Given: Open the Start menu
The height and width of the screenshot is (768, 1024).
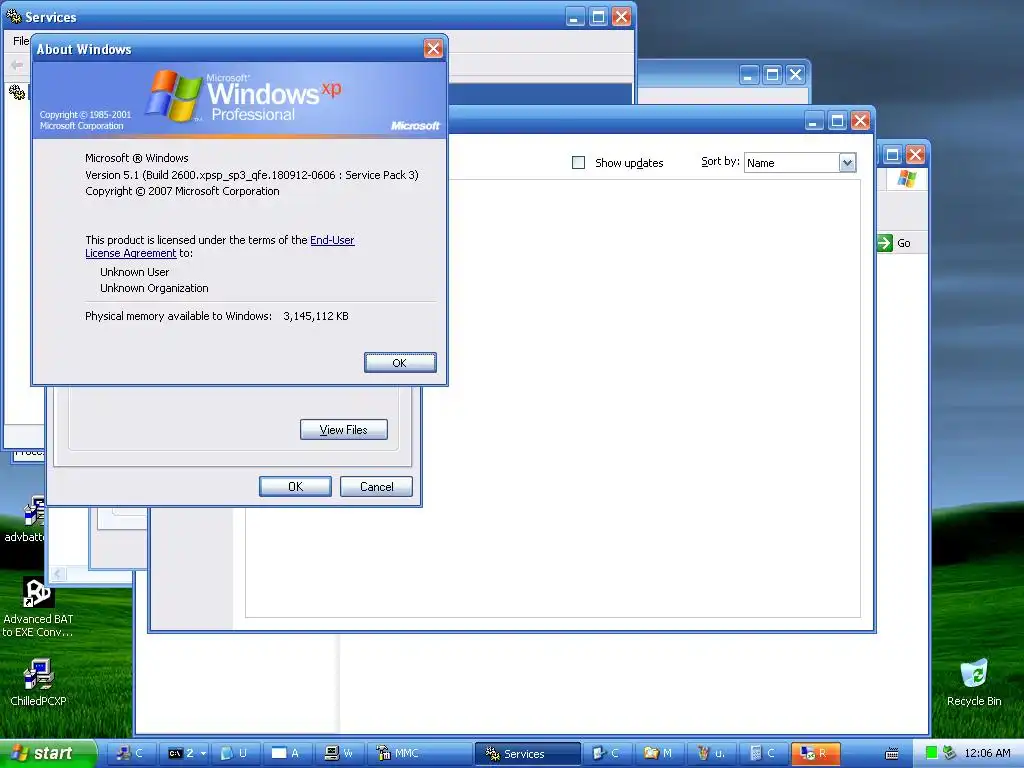Looking at the screenshot, I should [47, 753].
